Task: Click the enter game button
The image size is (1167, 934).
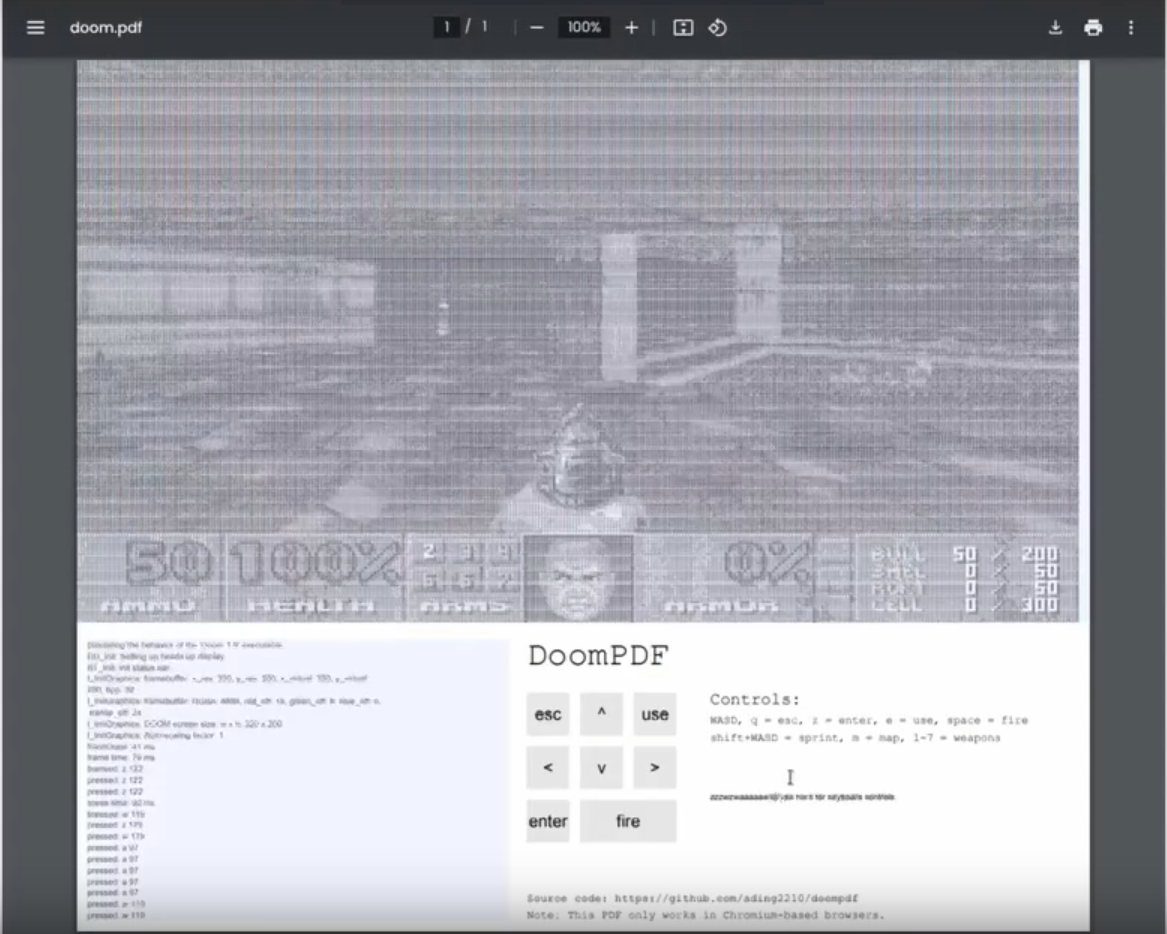Action: [548, 821]
